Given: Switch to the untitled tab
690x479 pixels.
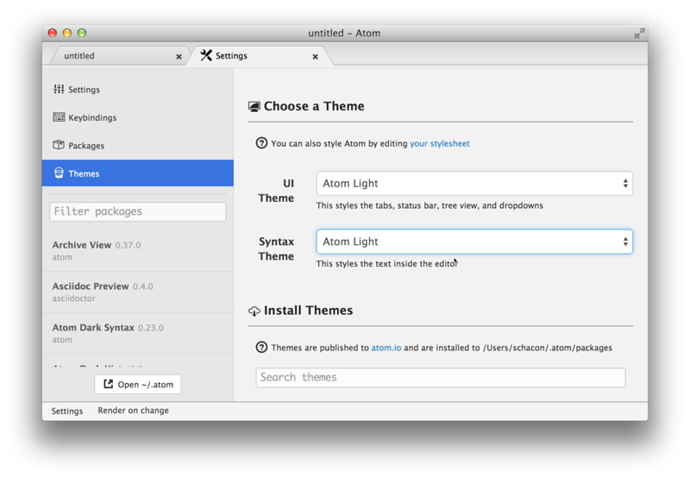Looking at the screenshot, I should [x=110, y=56].
